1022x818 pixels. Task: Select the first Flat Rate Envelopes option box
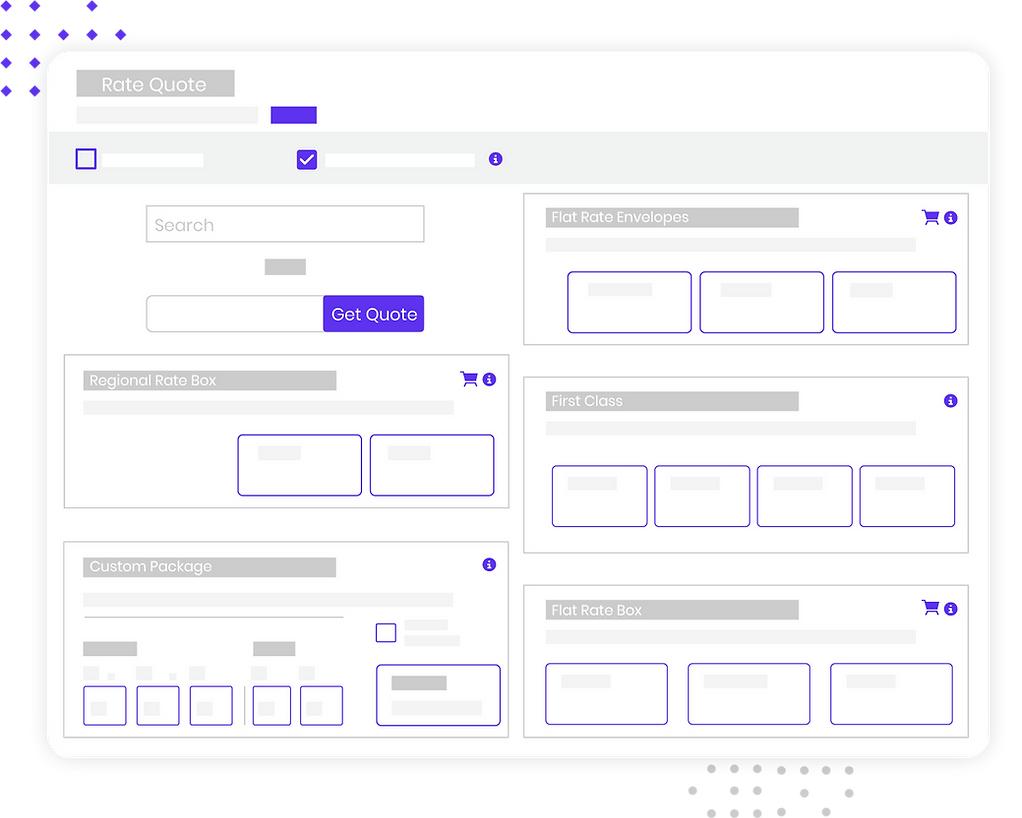(629, 302)
